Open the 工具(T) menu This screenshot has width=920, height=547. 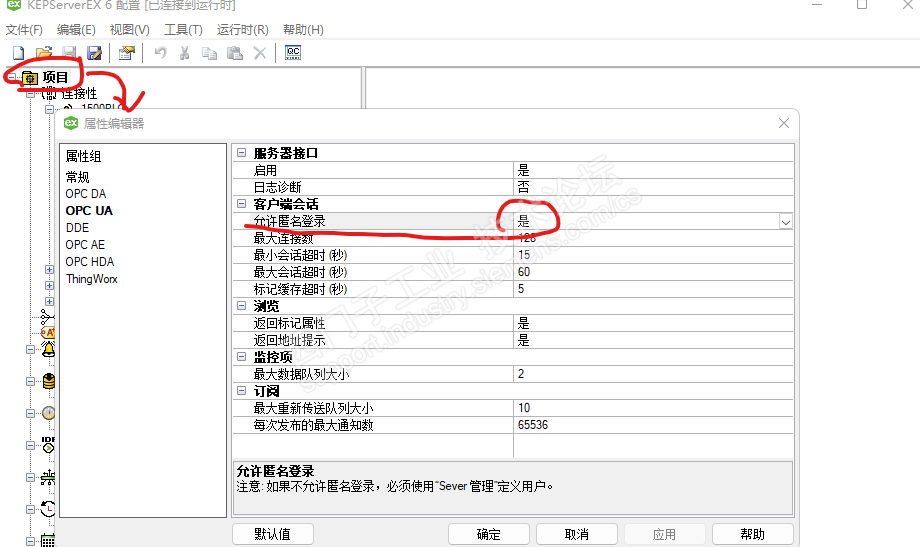pos(184,29)
